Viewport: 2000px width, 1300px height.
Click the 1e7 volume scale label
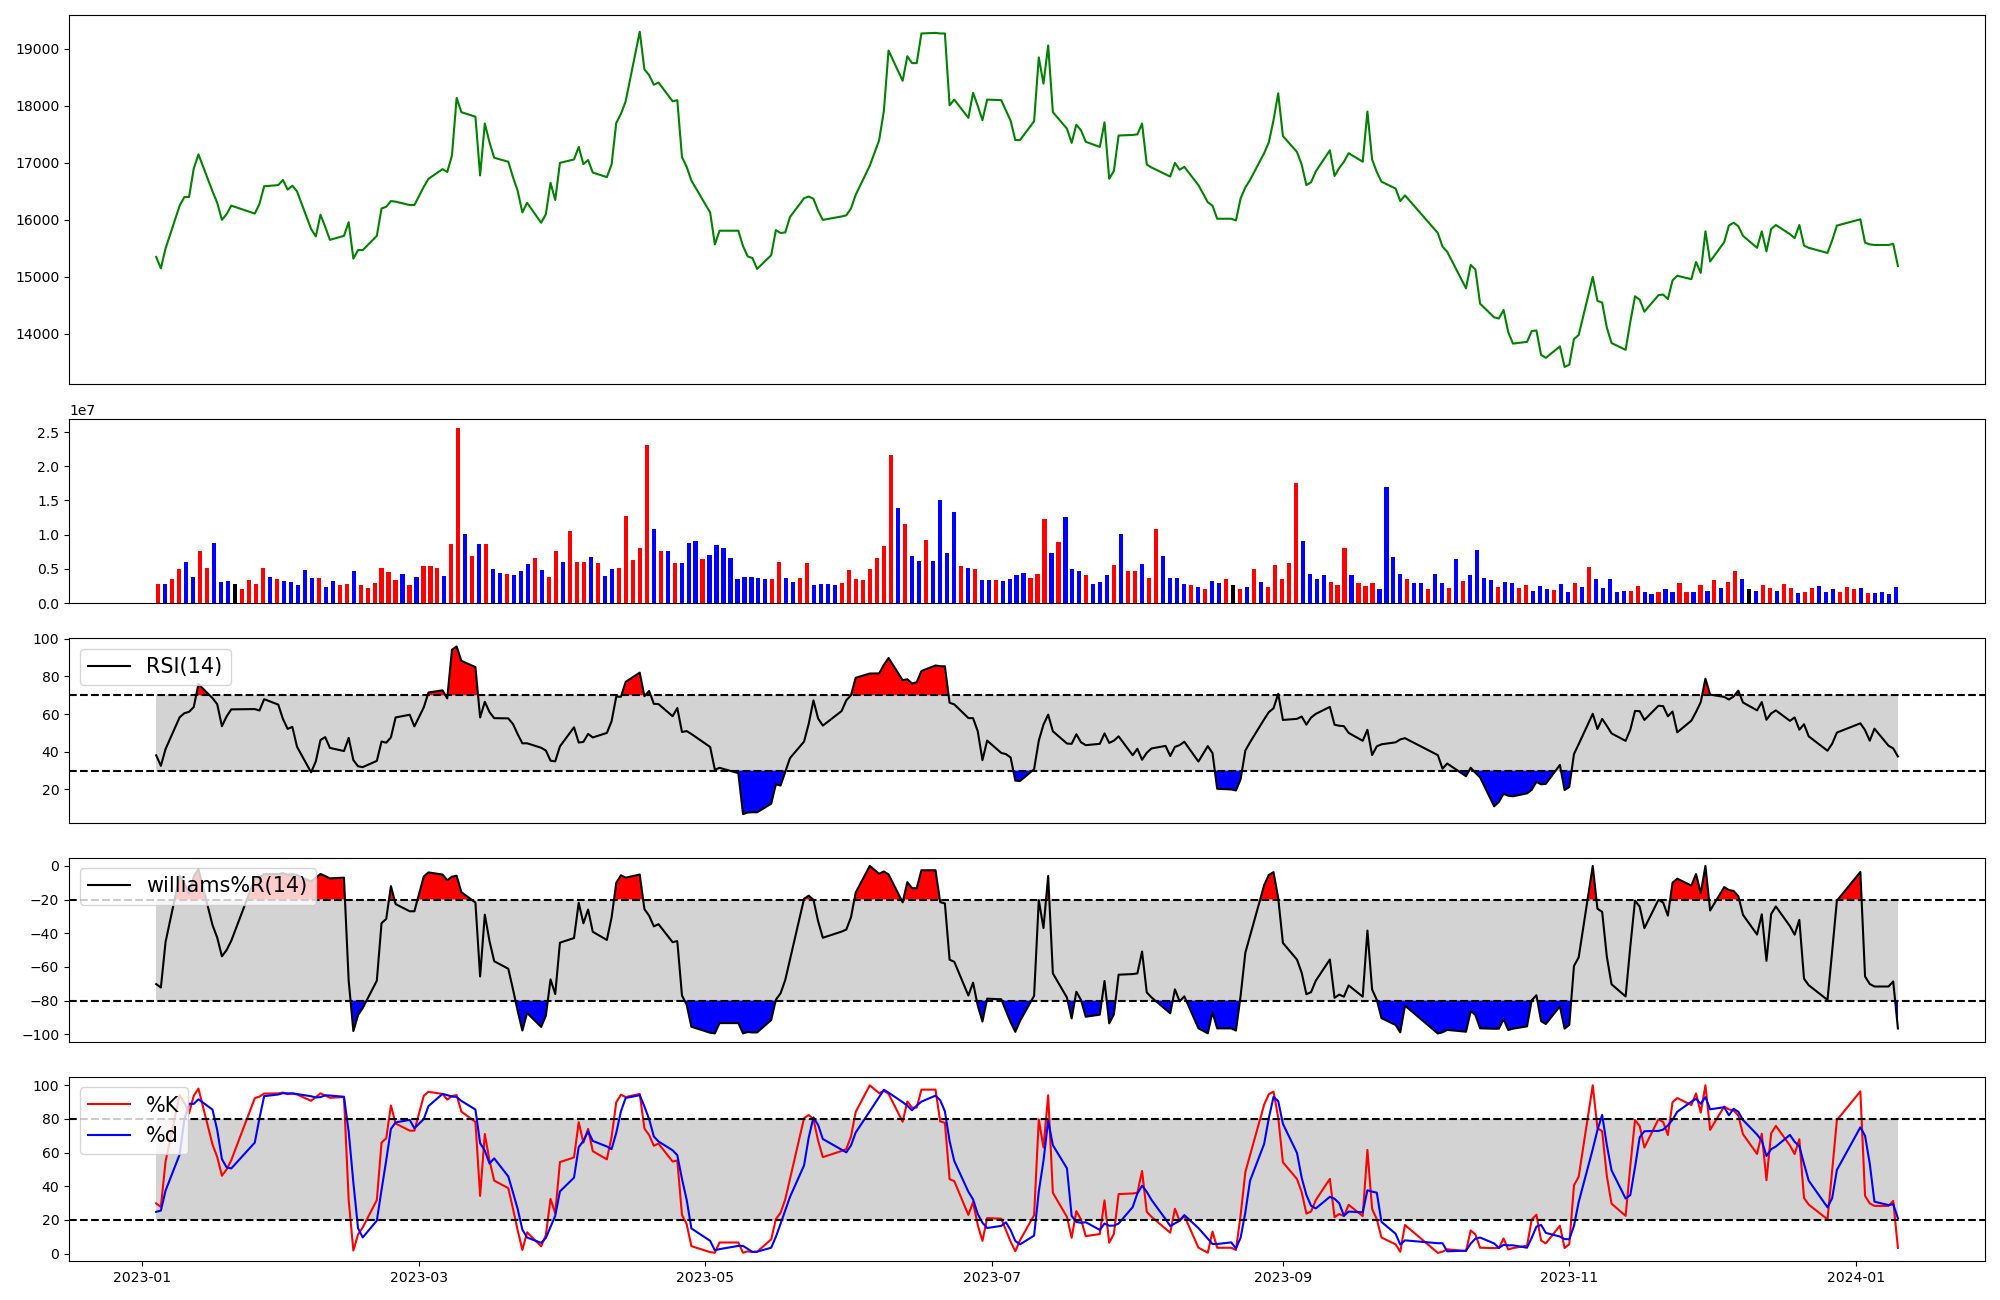82,410
